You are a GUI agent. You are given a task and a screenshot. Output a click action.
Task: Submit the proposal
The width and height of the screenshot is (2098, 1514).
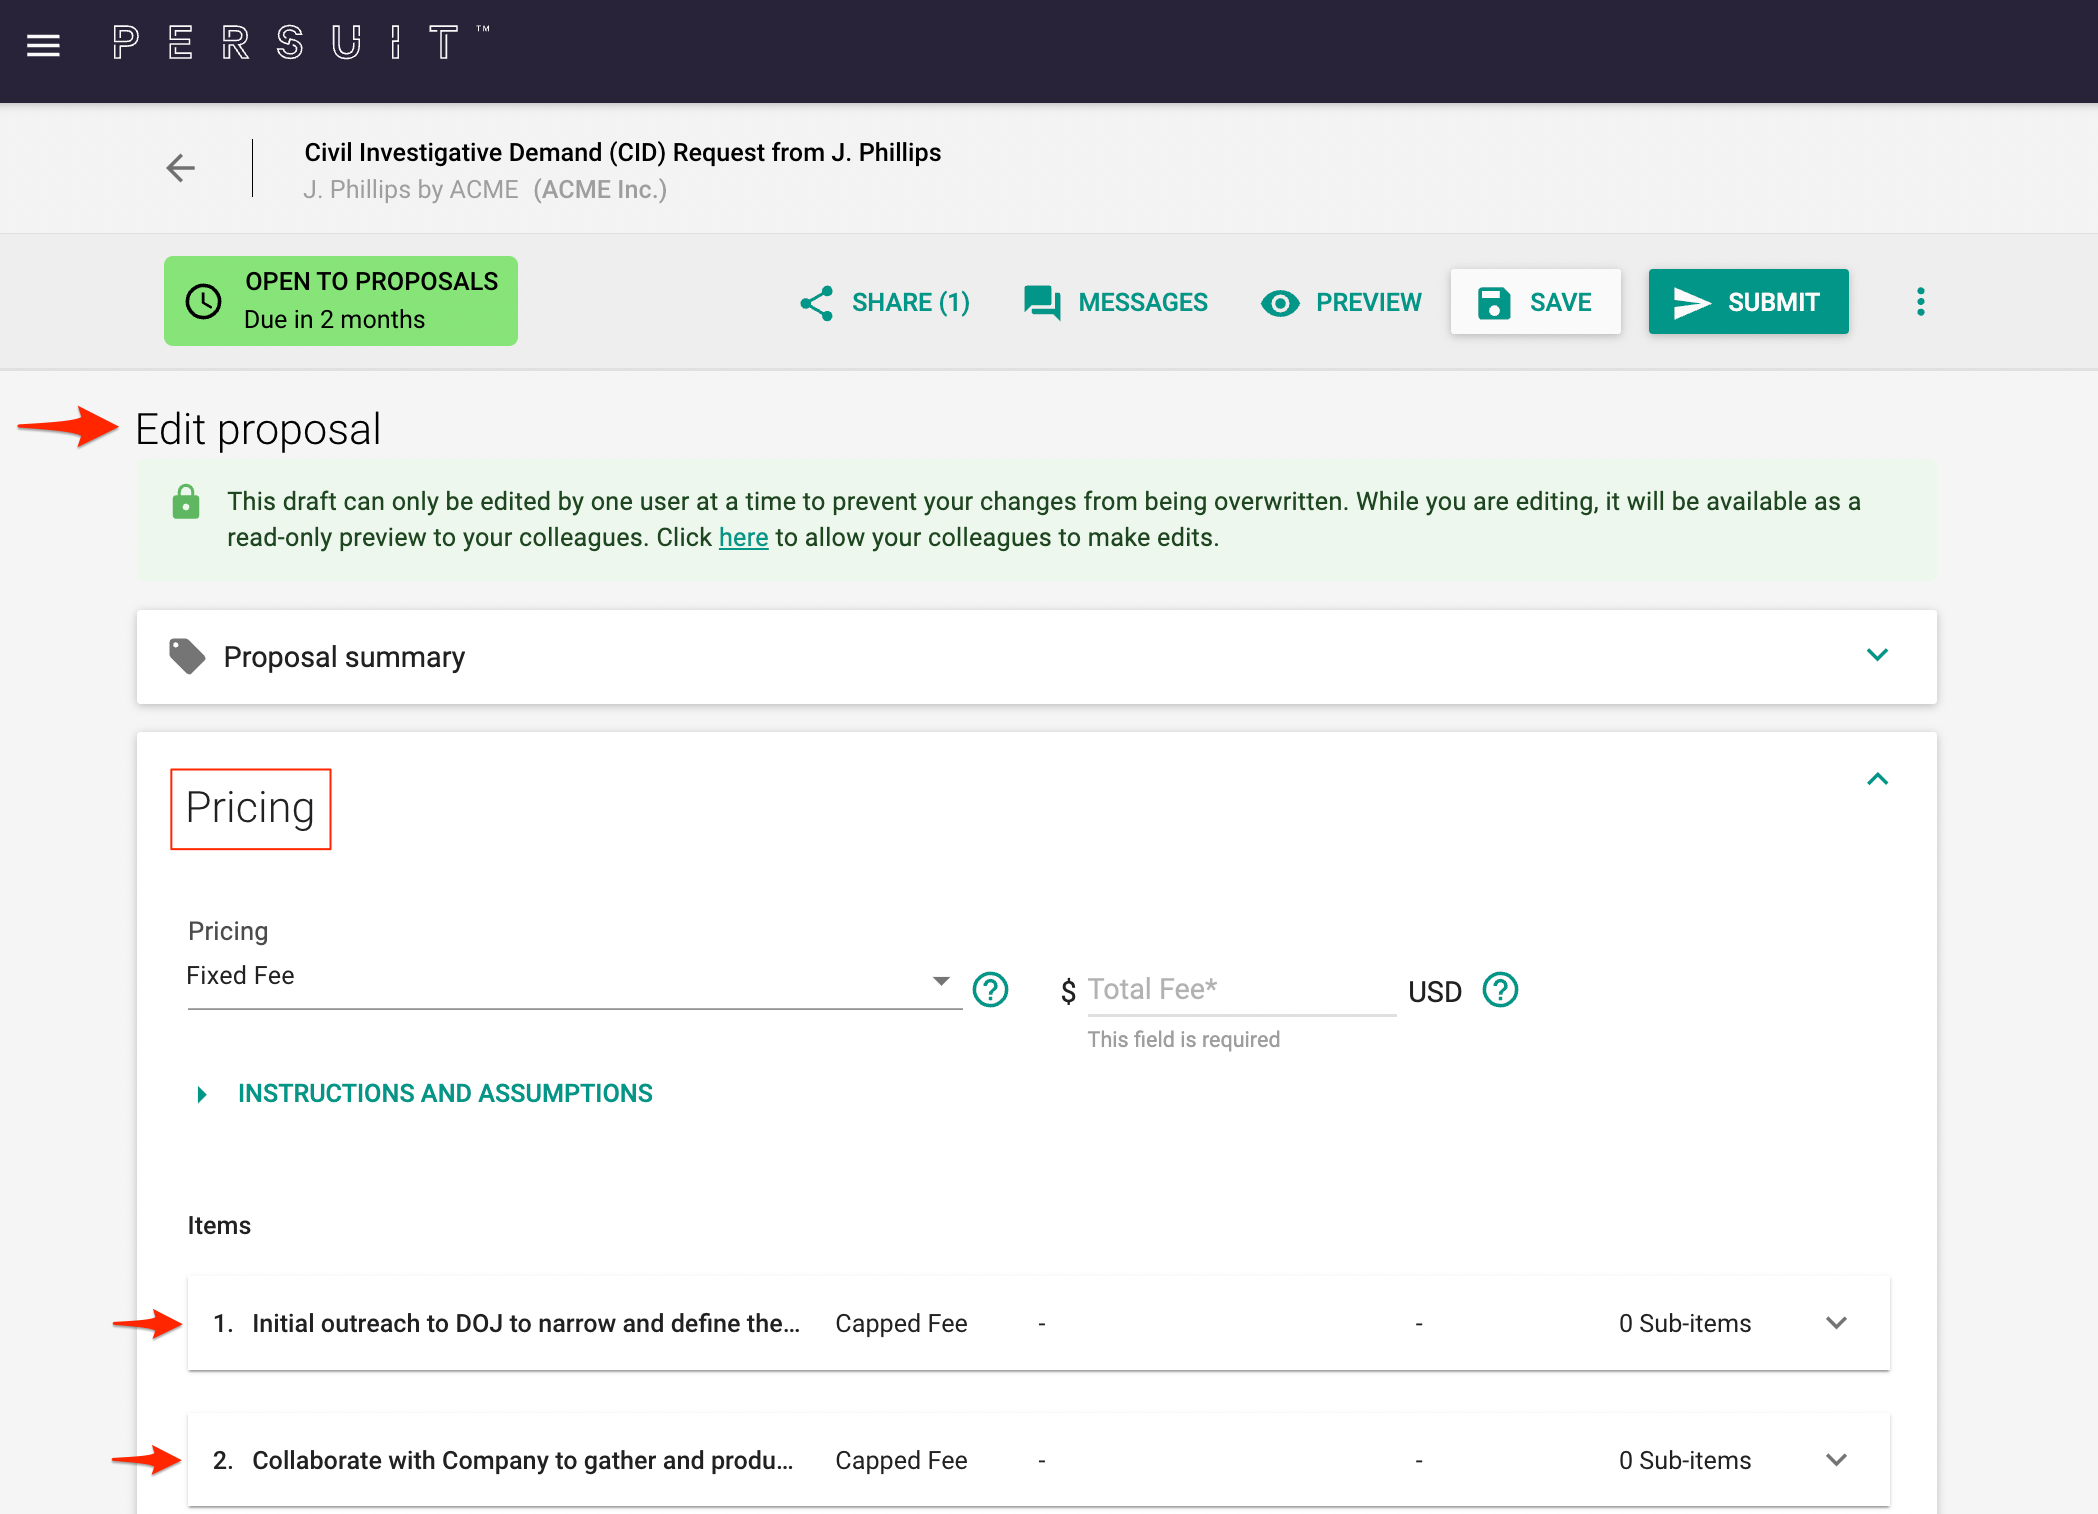[1748, 301]
